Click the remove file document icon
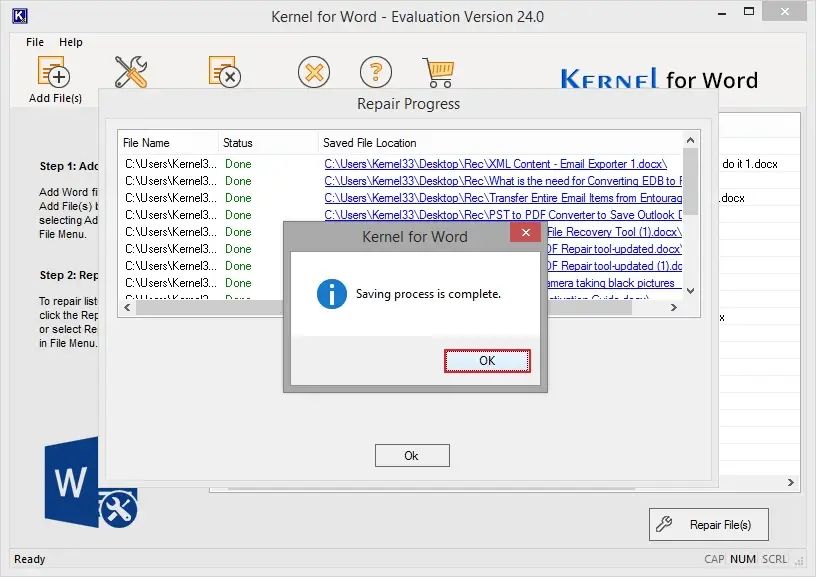This screenshot has height=577, width=816. tap(224, 71)
